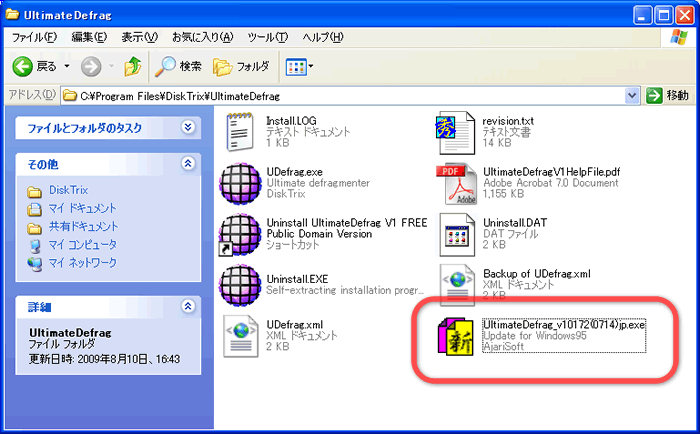Image resolution: width=700 pixels, height=434 pixels.
Task: Click the My Computer icon in sidebar
Action: pyautogui.click(x=34, y=246)
